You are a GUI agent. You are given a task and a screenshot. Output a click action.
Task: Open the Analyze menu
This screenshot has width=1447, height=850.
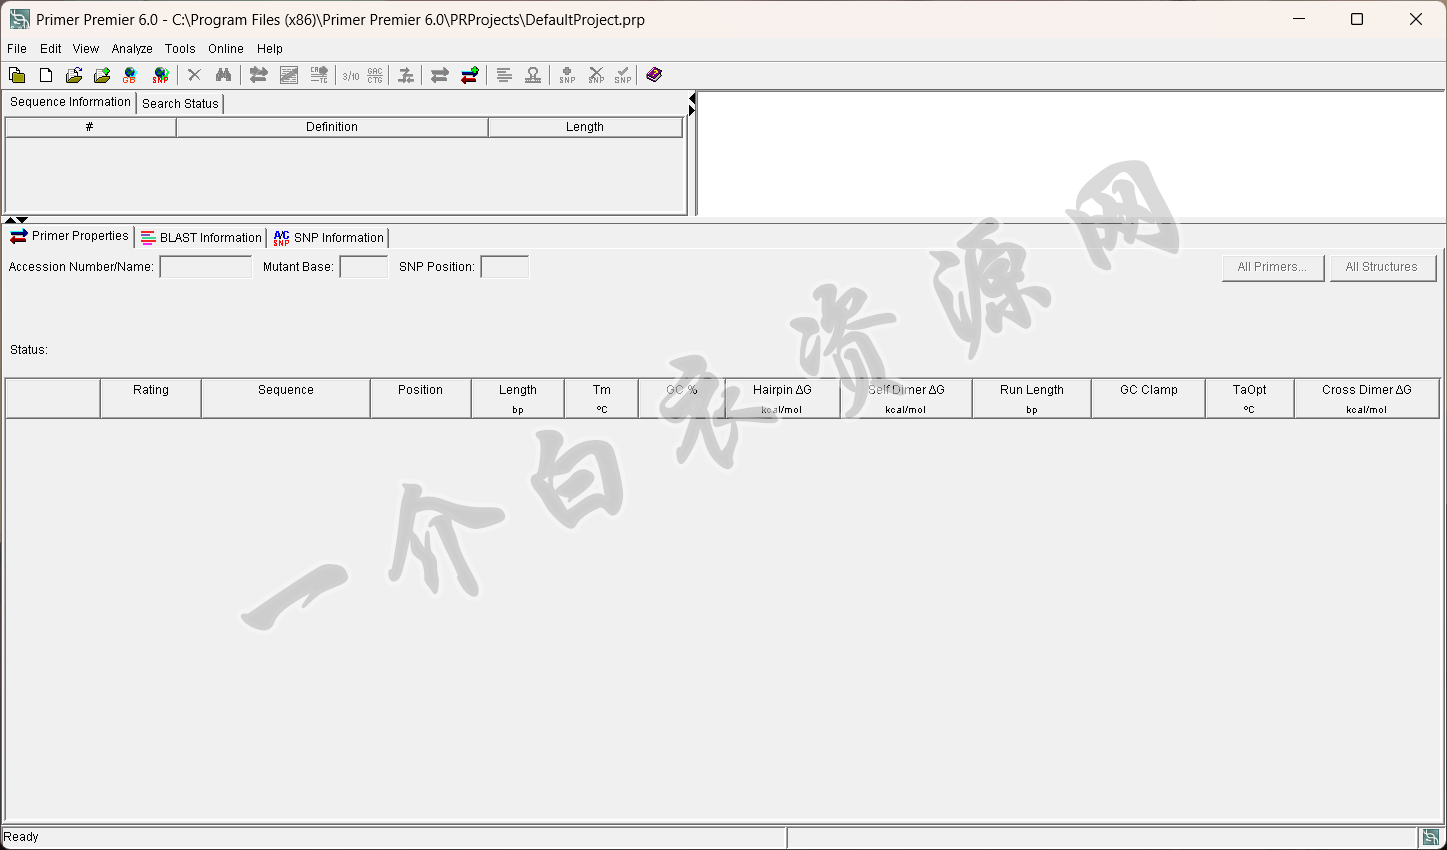click(132, 49)
